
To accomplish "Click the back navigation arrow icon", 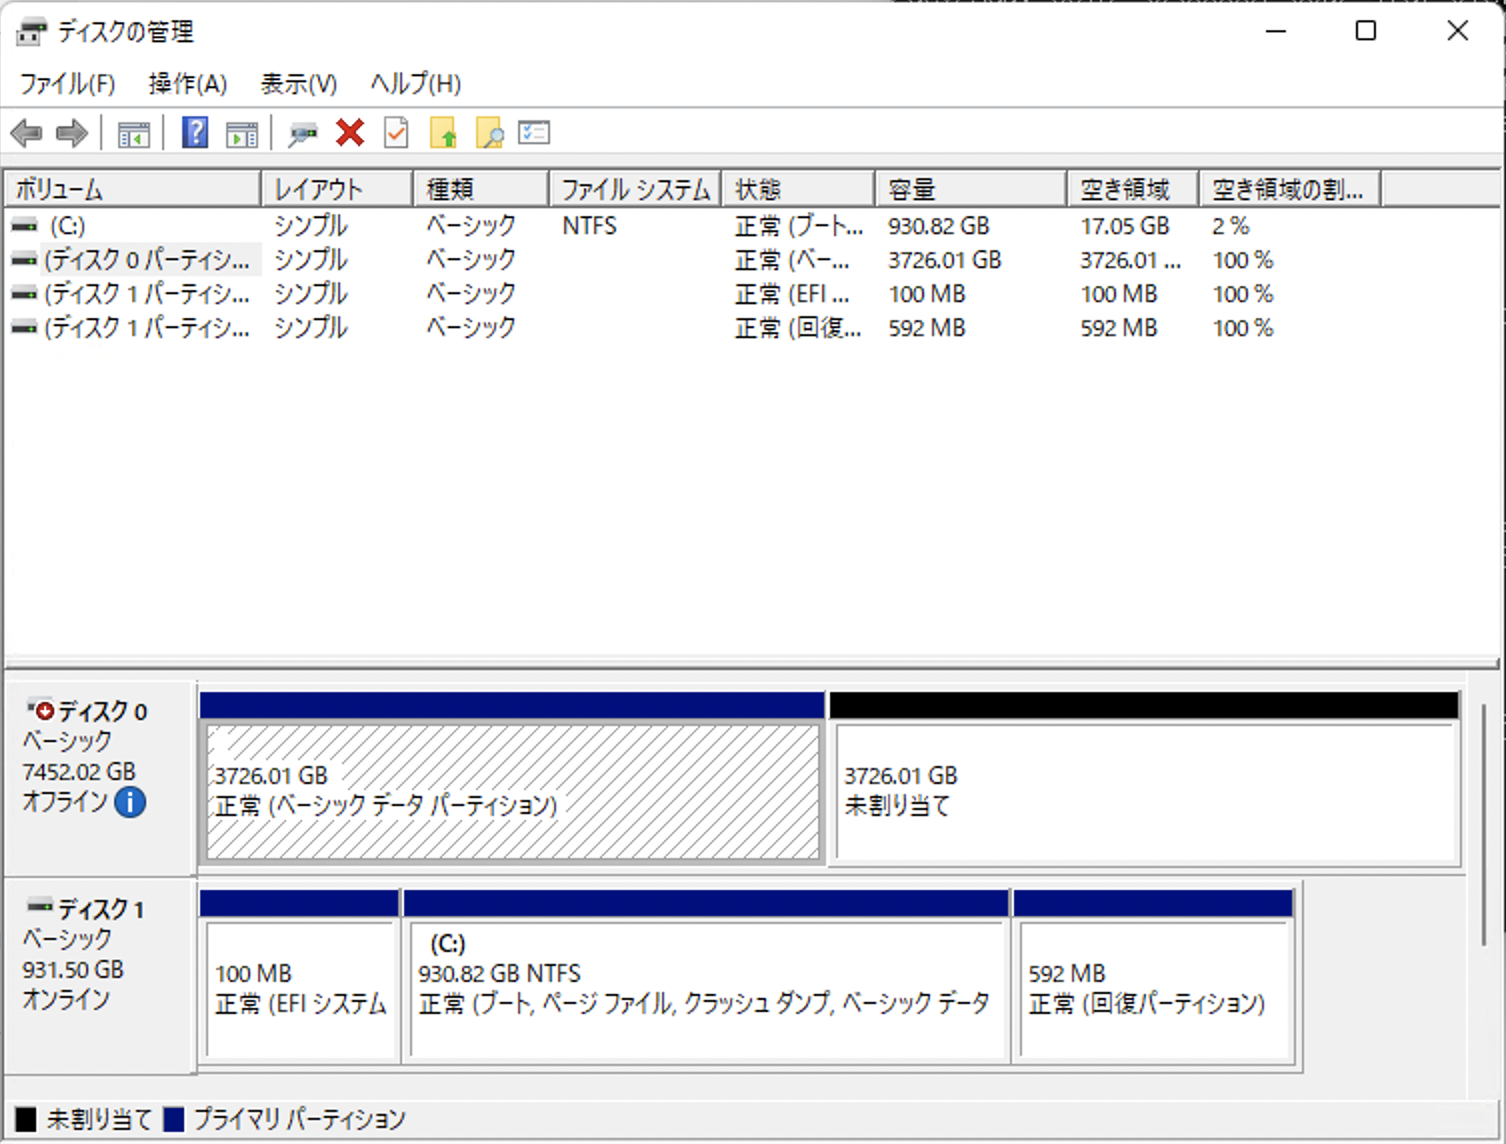I will point(25,132).
